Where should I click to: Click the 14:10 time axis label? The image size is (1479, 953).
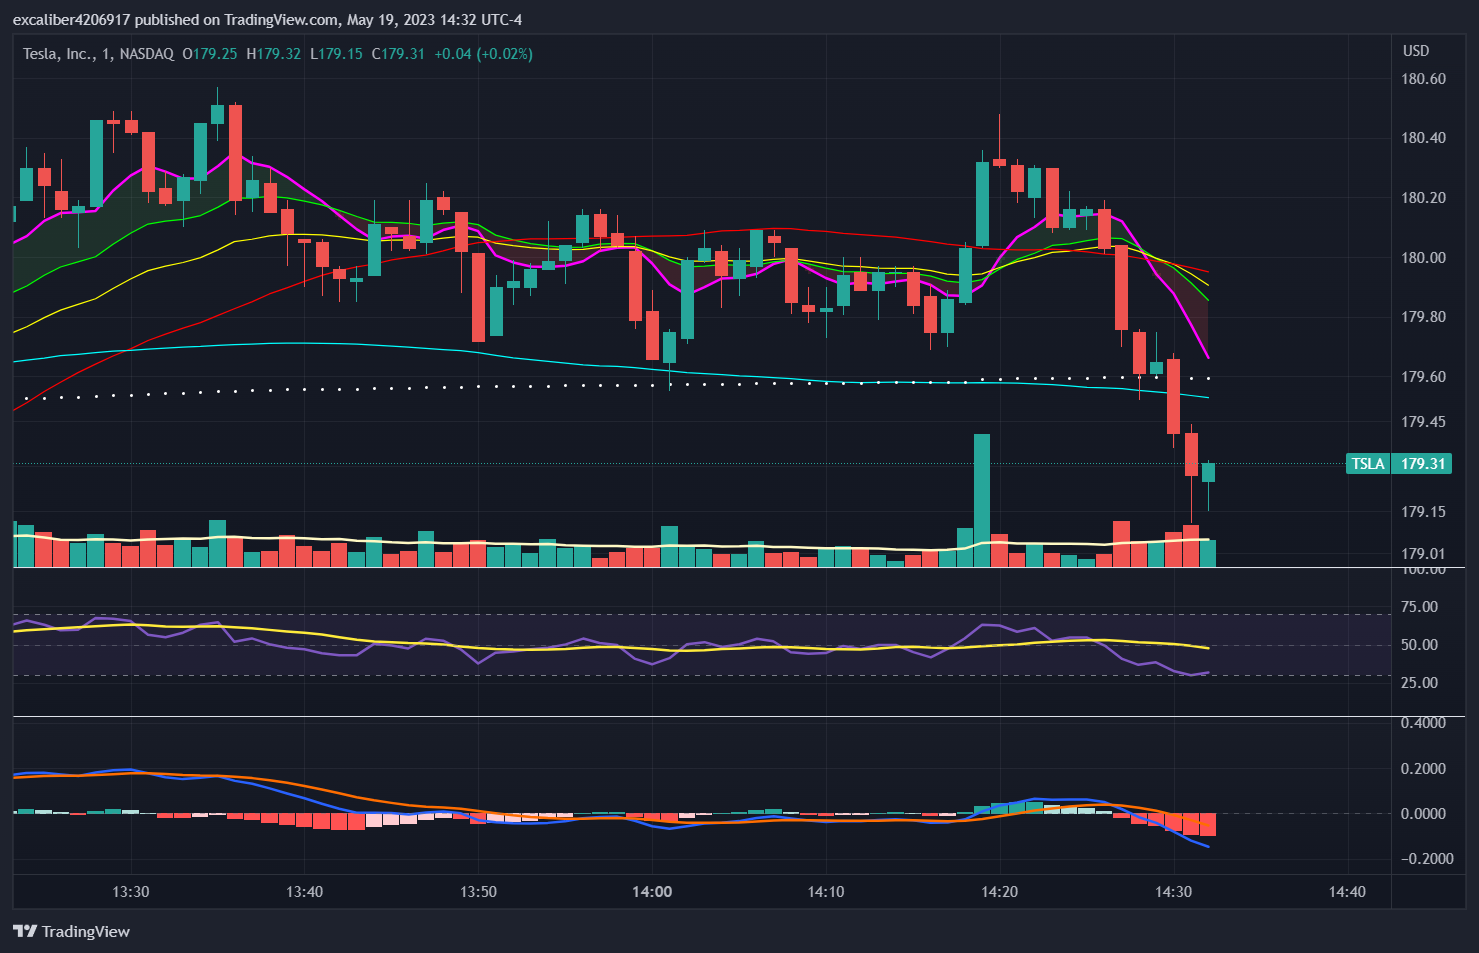tap(826, 892)
